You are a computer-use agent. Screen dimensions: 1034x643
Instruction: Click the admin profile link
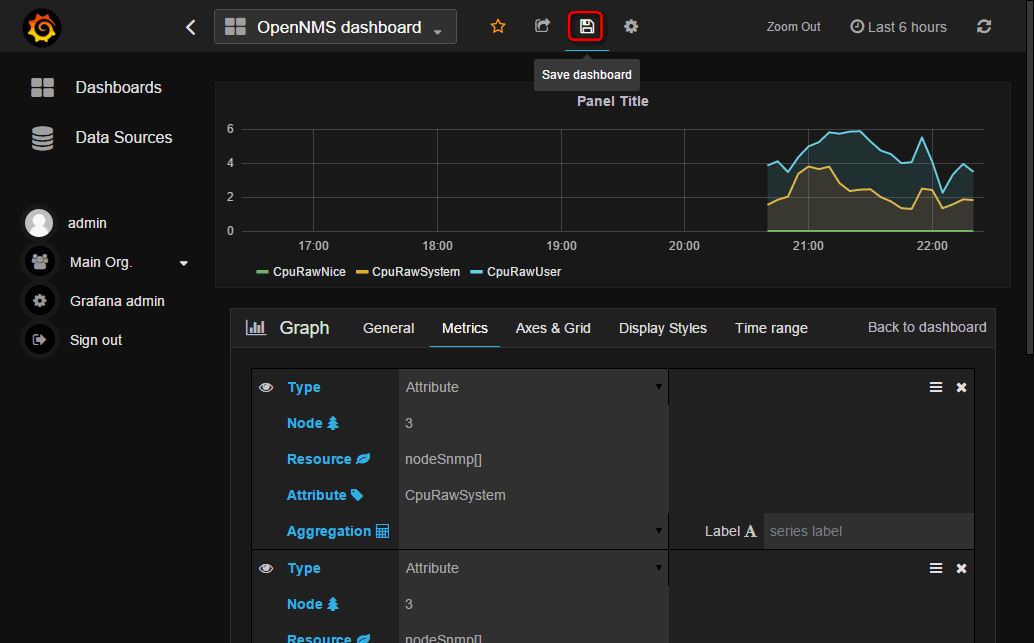pyautogui.click(x=87, y=223)
